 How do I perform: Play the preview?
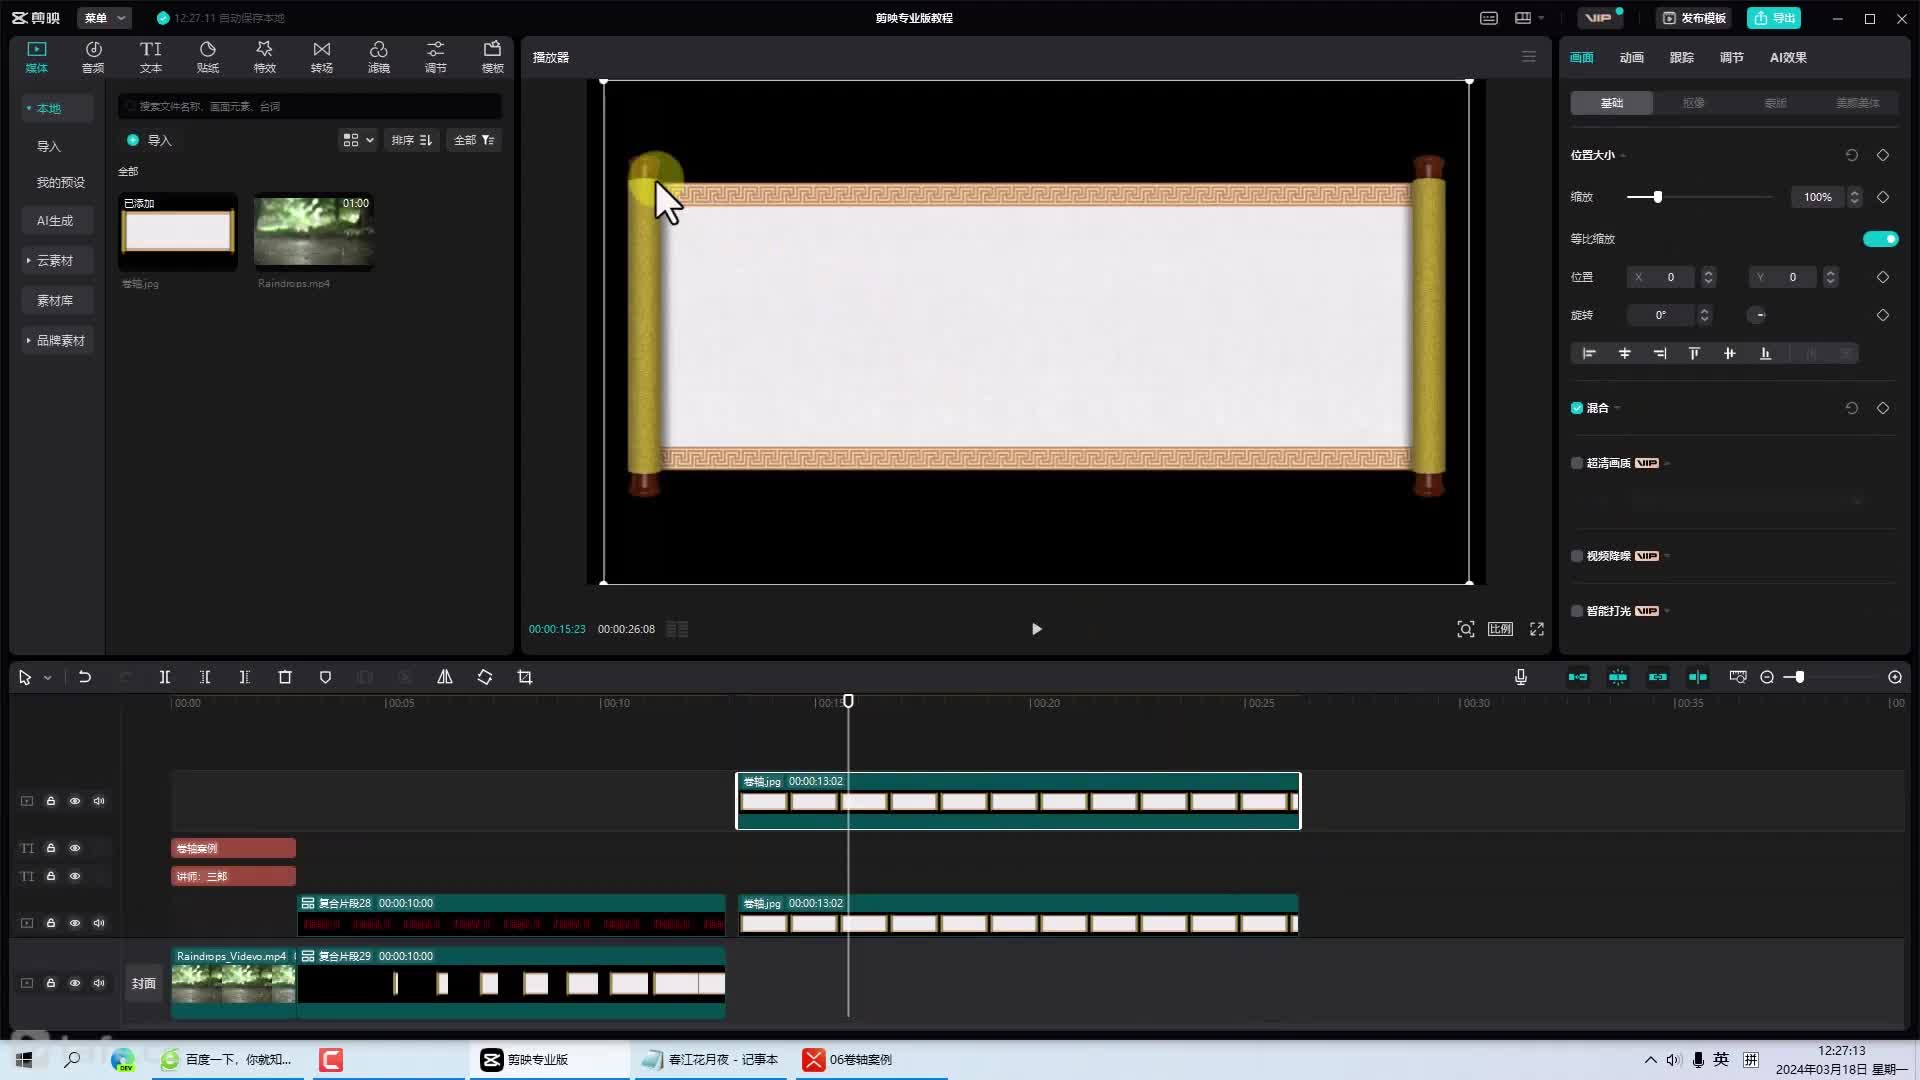click(x=1036, y=629)
